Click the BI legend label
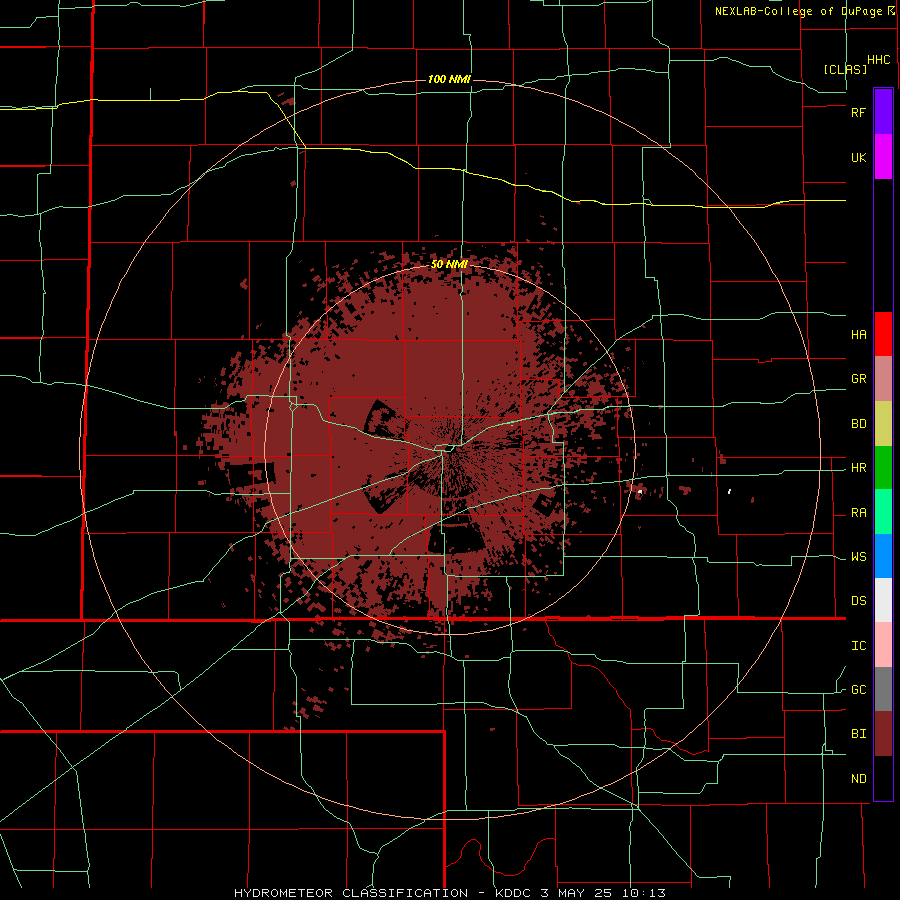The width and height of the screenshot is (900, 900). click(x=859, y=734)
